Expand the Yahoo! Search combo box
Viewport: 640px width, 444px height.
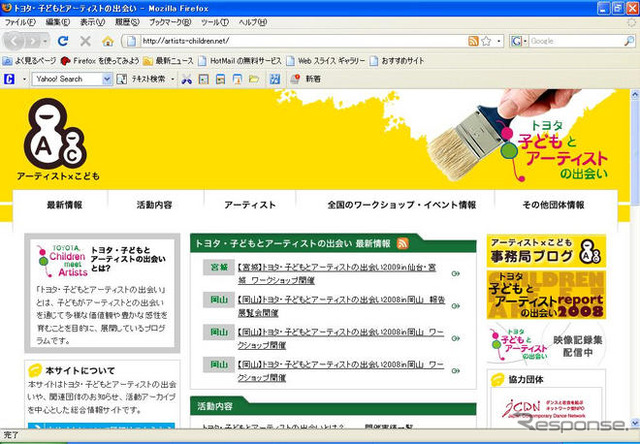click(107, 79)
